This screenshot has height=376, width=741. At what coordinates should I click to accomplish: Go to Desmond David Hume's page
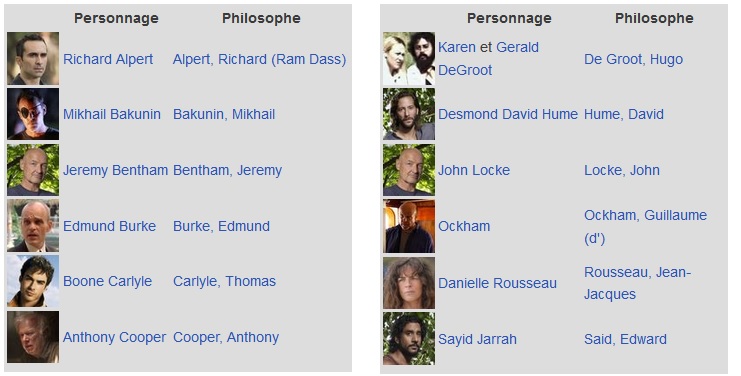tap(508, 114)
